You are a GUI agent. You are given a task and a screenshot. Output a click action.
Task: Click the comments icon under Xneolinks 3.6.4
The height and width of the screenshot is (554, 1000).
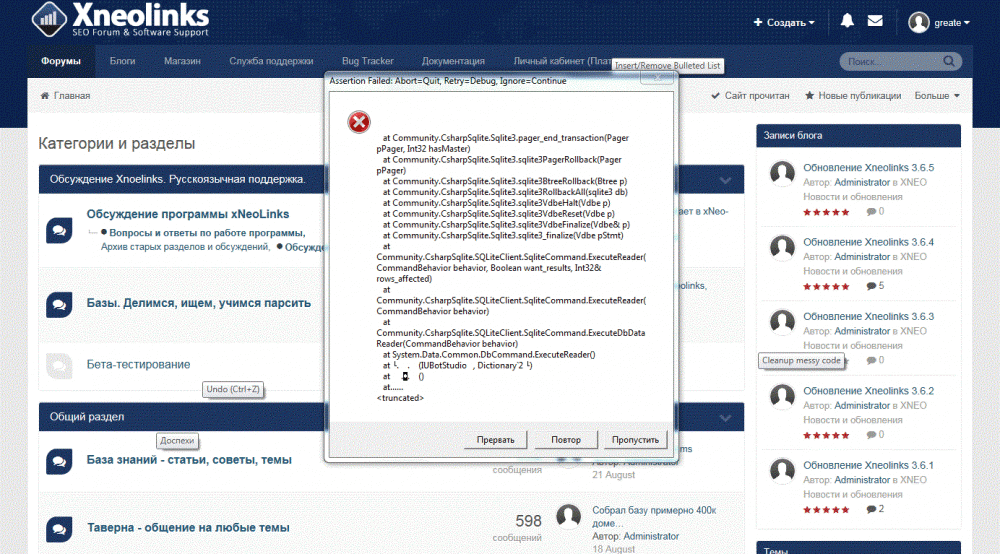(x=871, y=286)
